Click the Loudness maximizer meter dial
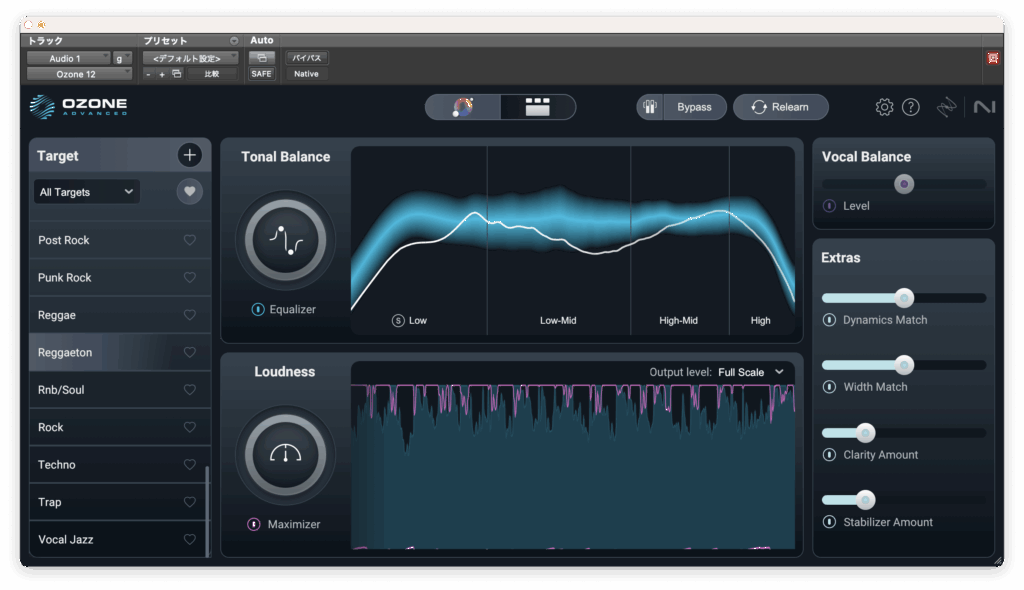Viewport: 1024px width, 590px height. (285, 455)
